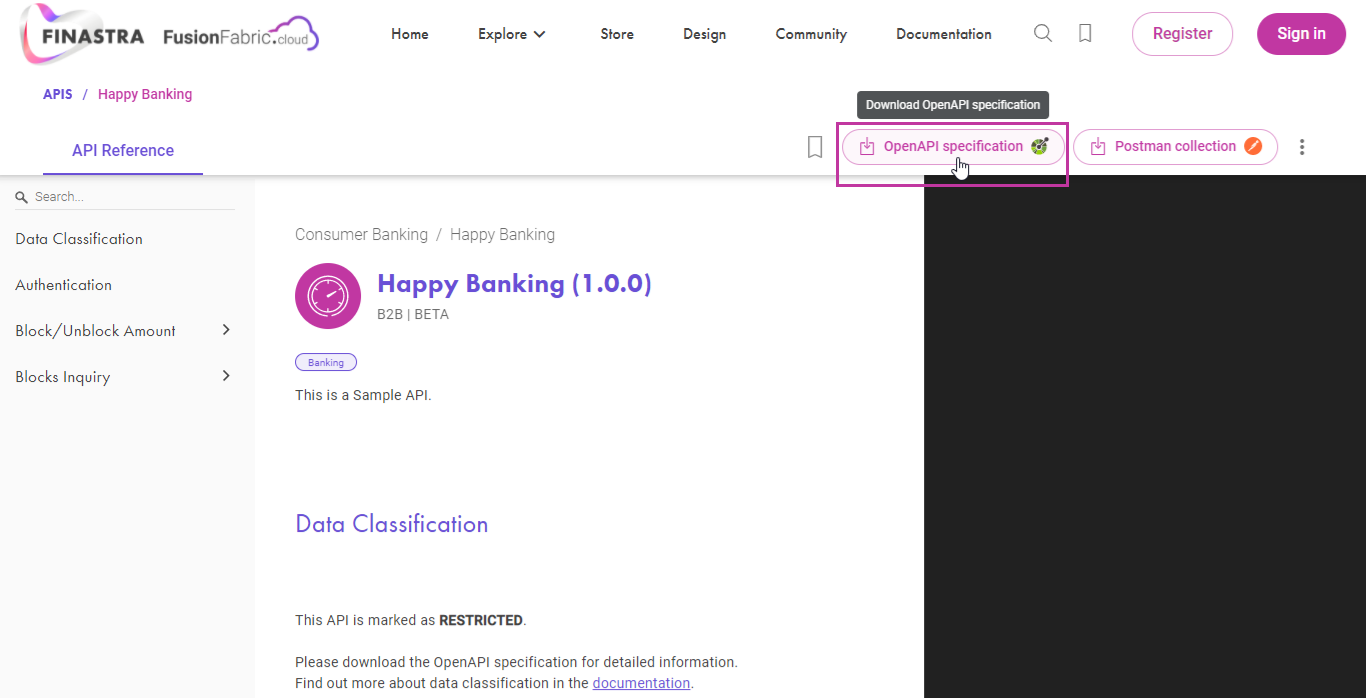The width and height of the screenshot is (1366, 698).
Task: Open the Home menu item
Action: pyautogui.click(x=410, y=34)
